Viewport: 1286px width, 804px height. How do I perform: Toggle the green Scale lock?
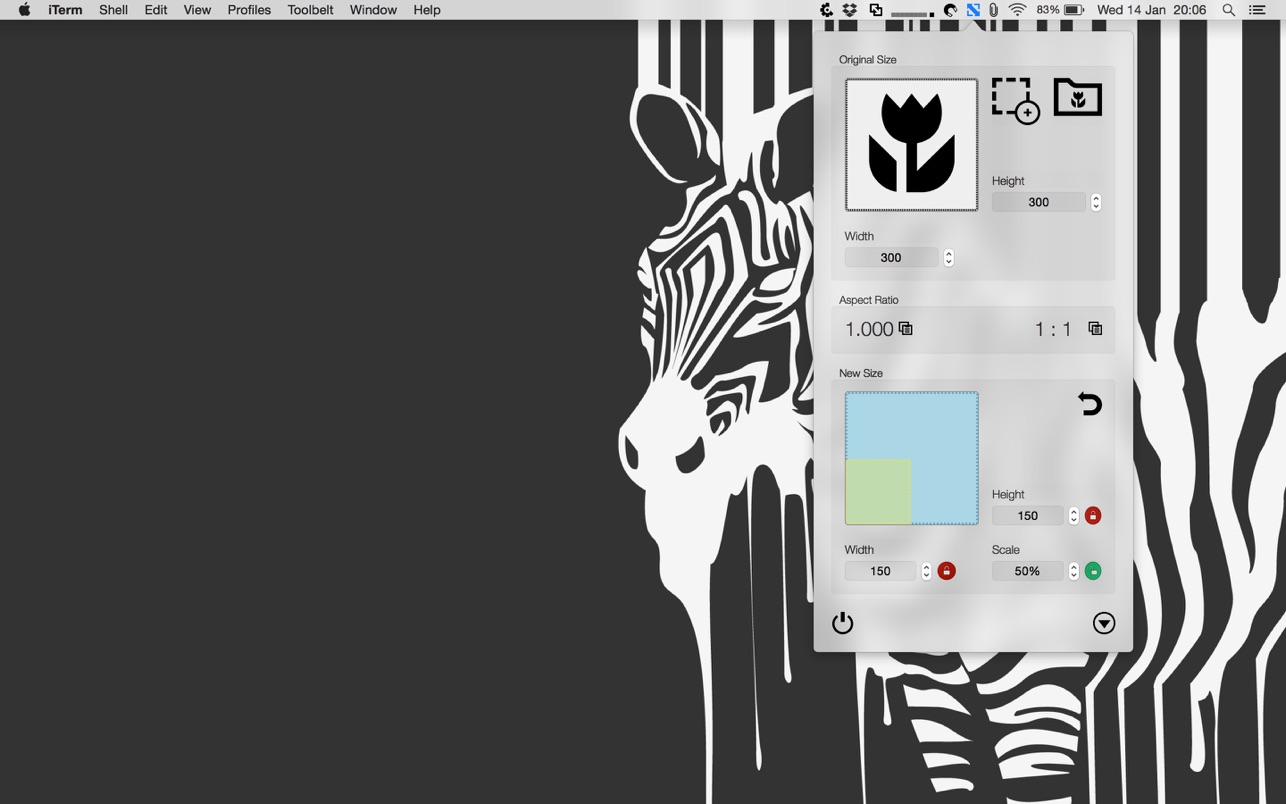click(x=1093, y=571)
